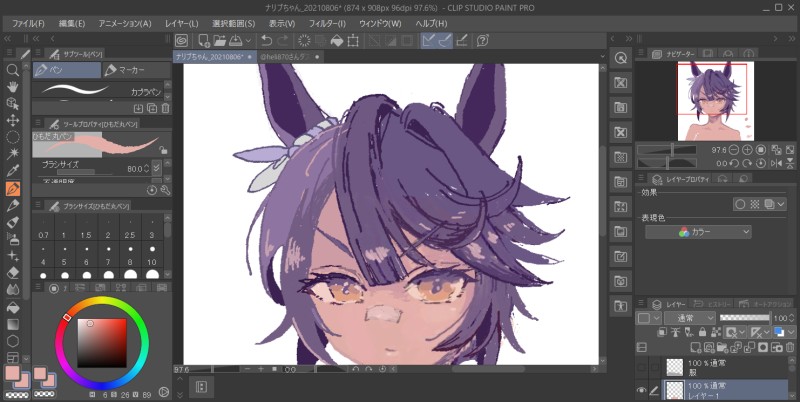Viewport: 800px width, 402px height.
Task: Open canvas tab list dropdown arrow
Action: pyautogui.click(x=603, y=57)
